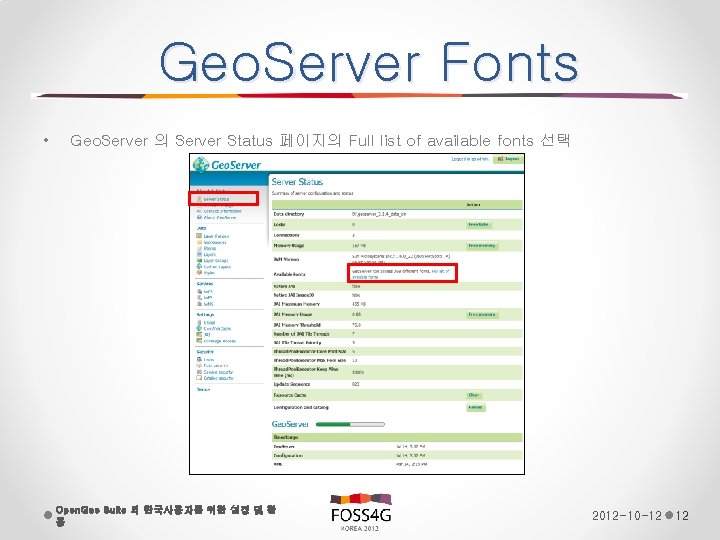Click the JVM Version row label
This screenshot has height=540, width=720.
coord(287,259)
